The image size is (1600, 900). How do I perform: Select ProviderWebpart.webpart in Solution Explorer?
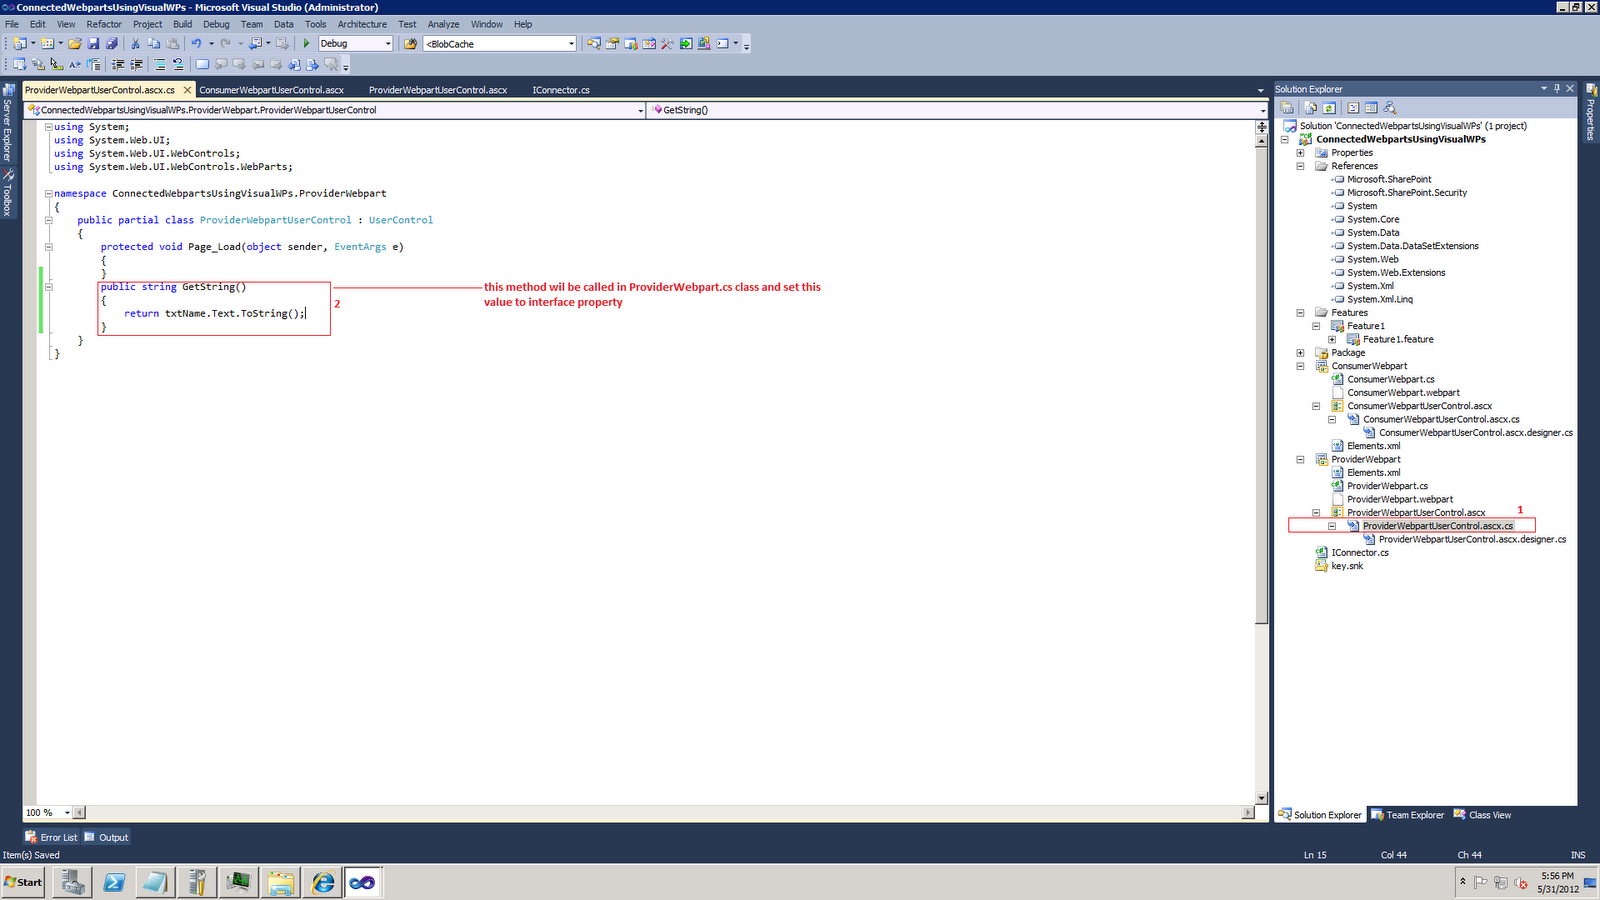click(x=1400, y=500)
